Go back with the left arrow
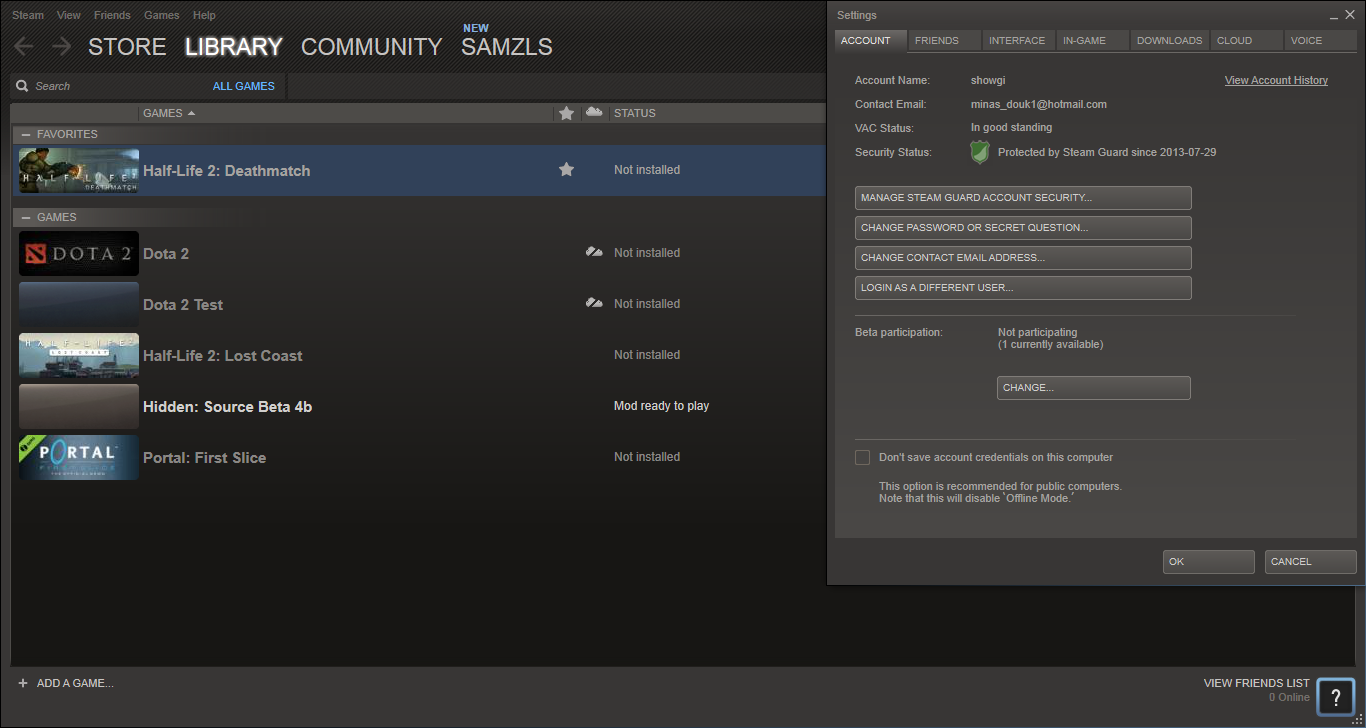Viewport: 1366px width, 728px height. click(24, 46)
